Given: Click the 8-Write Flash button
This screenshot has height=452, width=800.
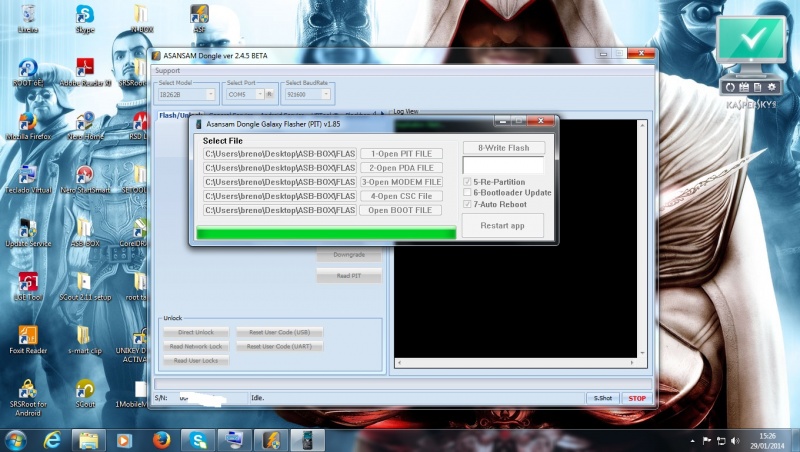Looking at the screenshot, I should 504,148.
